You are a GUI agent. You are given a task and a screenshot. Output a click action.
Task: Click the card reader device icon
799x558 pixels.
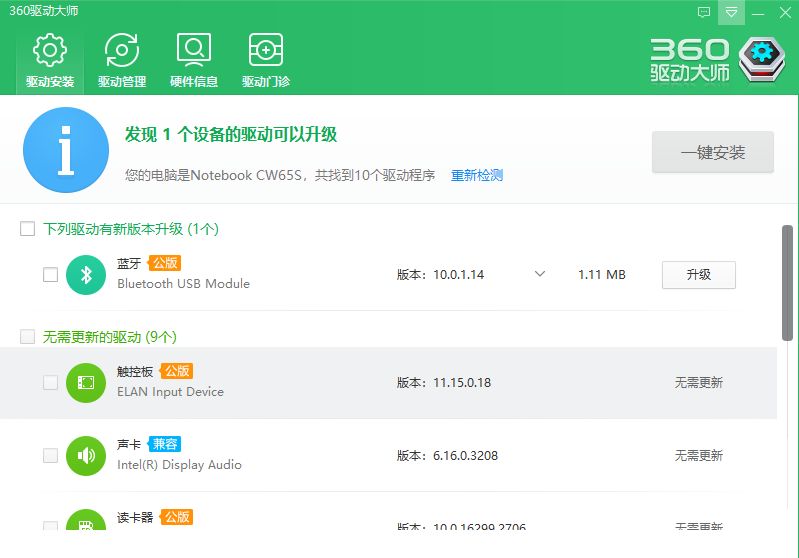(x=86, y=520)
